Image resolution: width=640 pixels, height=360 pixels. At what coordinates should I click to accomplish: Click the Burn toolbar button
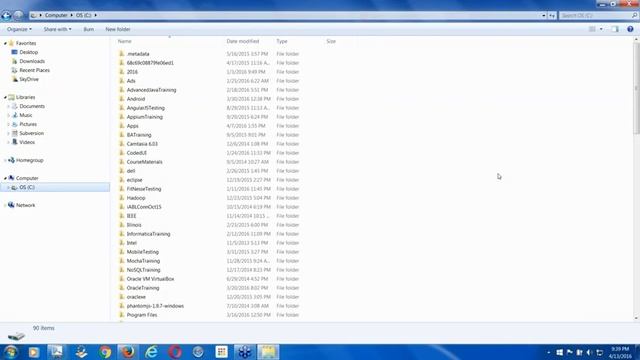pyautogui.click(x=89, y=29)
